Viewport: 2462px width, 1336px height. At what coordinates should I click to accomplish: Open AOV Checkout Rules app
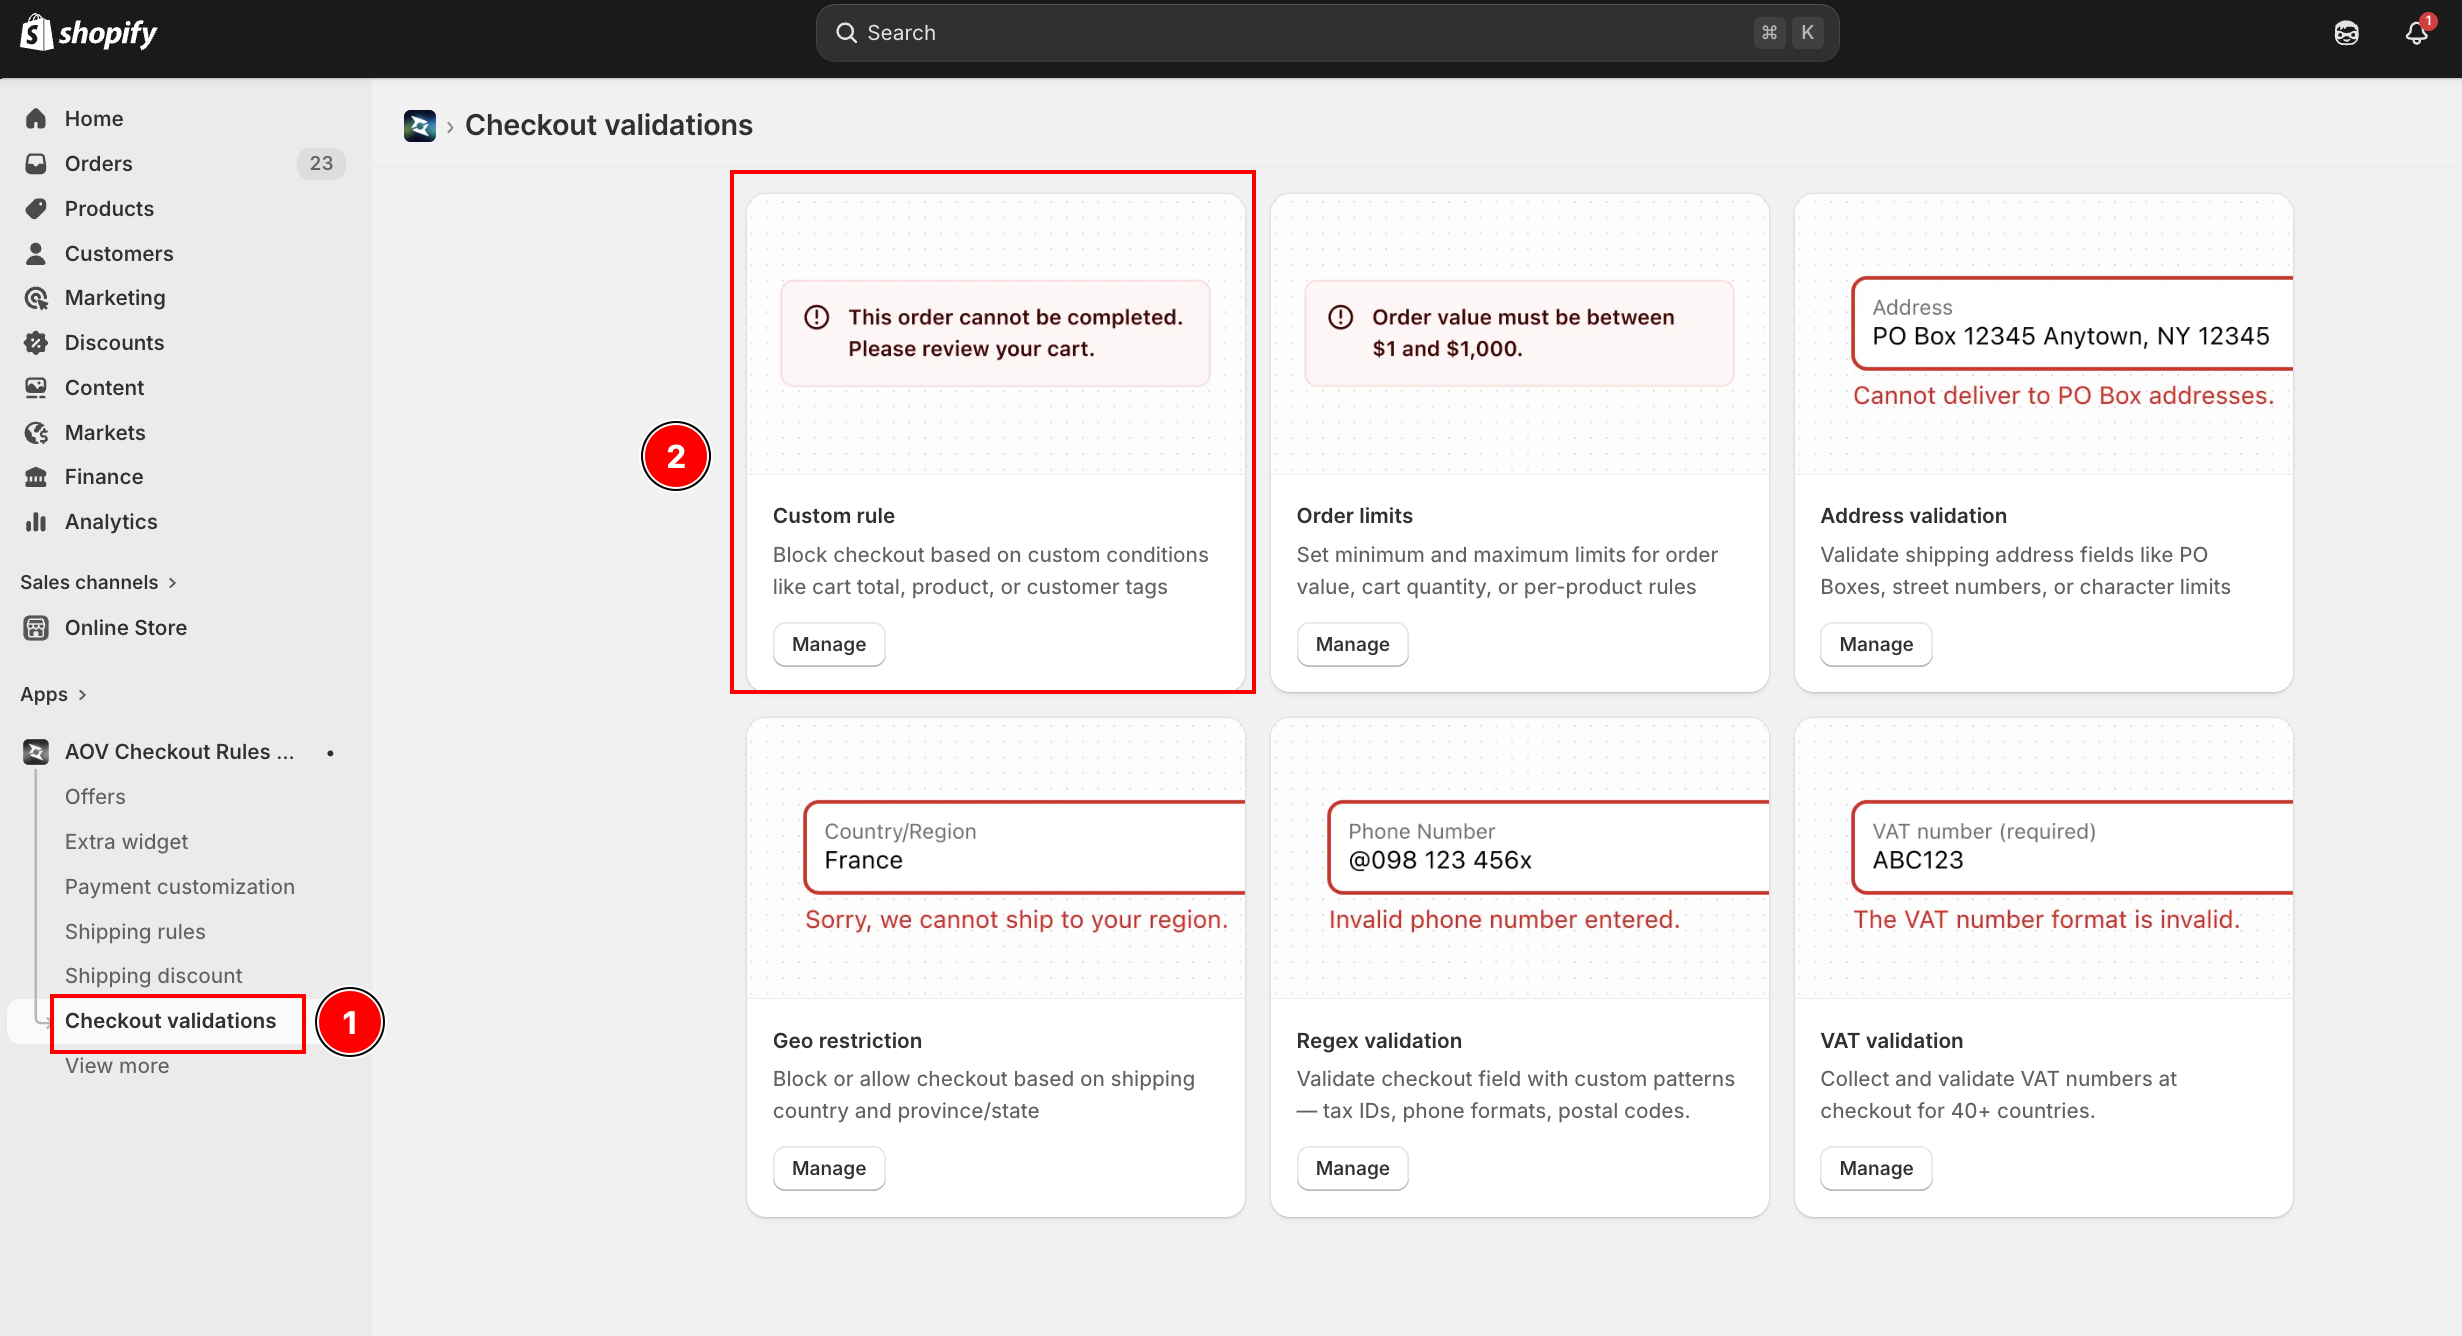pyautogui.click(x=180, y=752)
